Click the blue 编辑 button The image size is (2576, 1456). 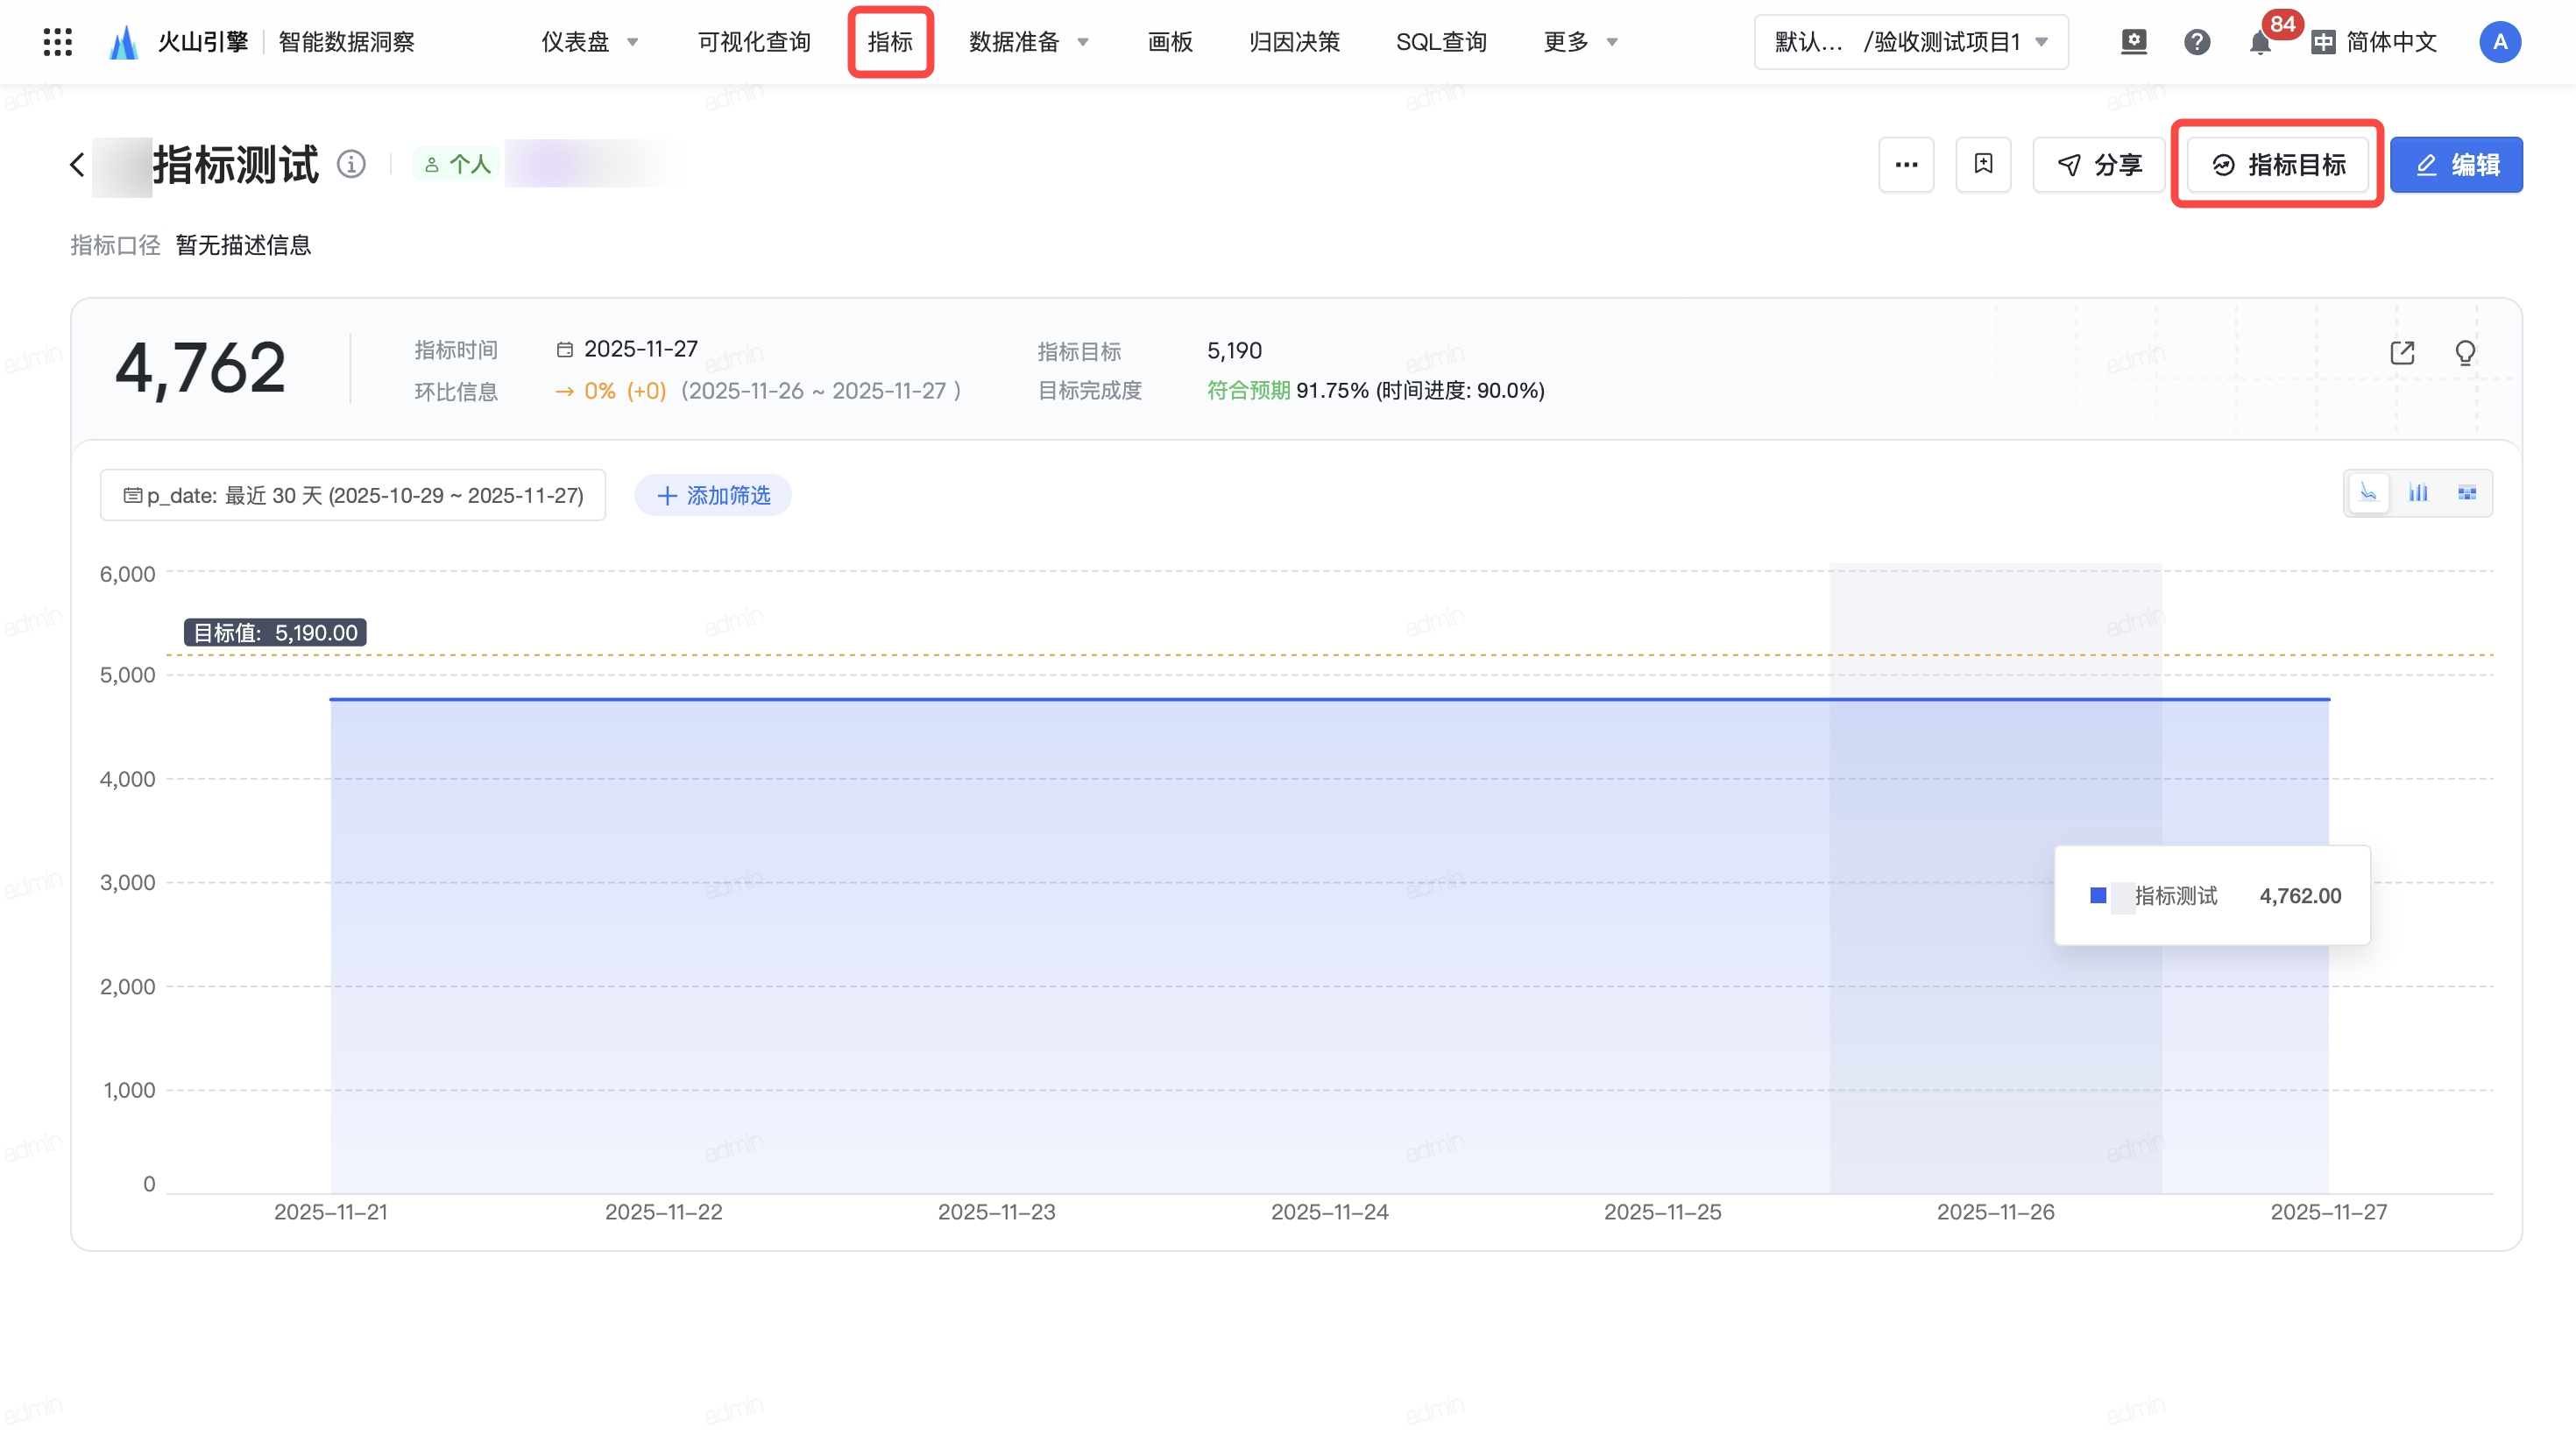[2456, 164]
